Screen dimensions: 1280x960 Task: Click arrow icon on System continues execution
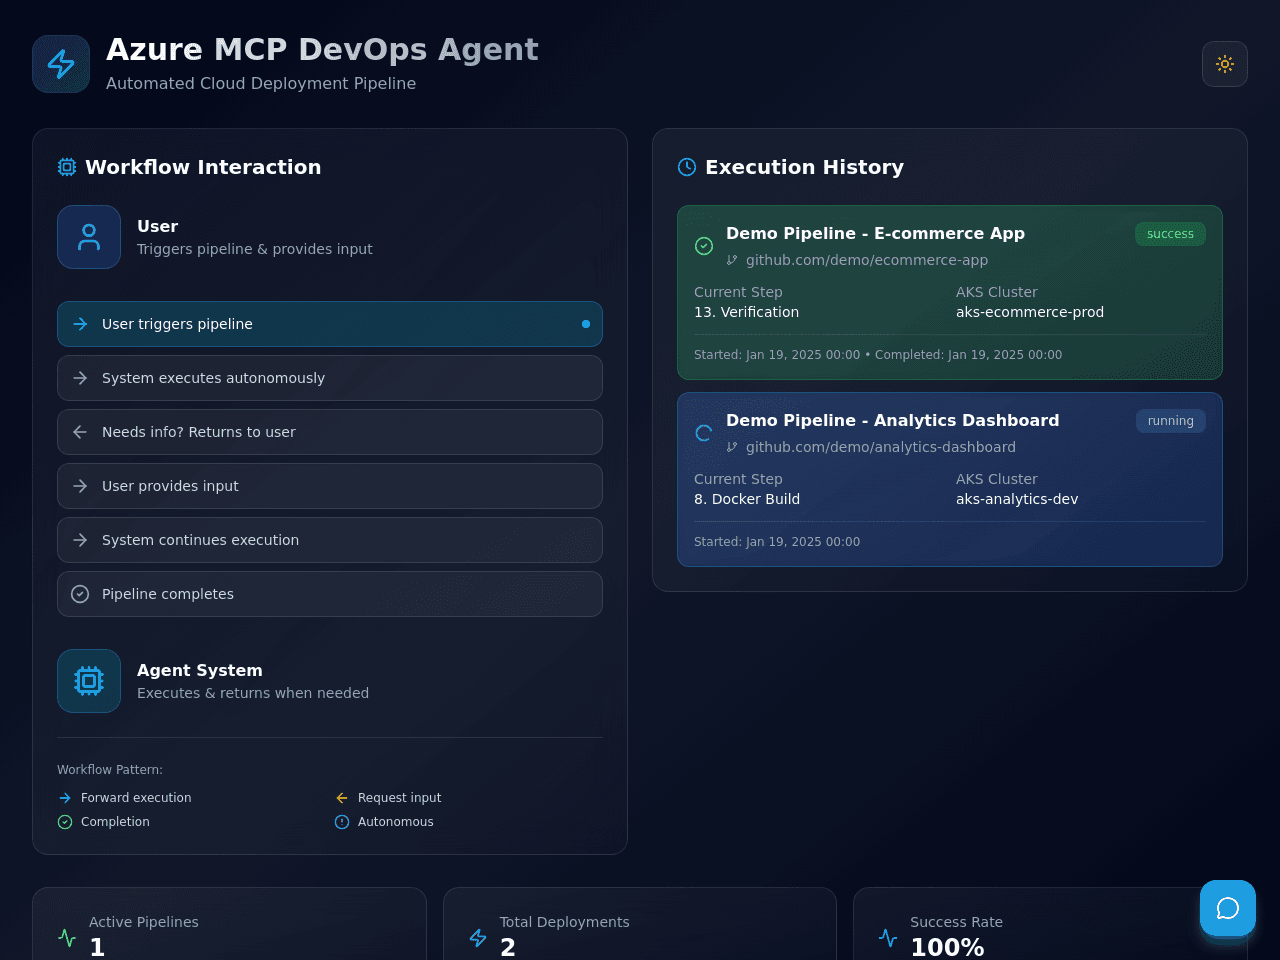click(x=80, y=540)
